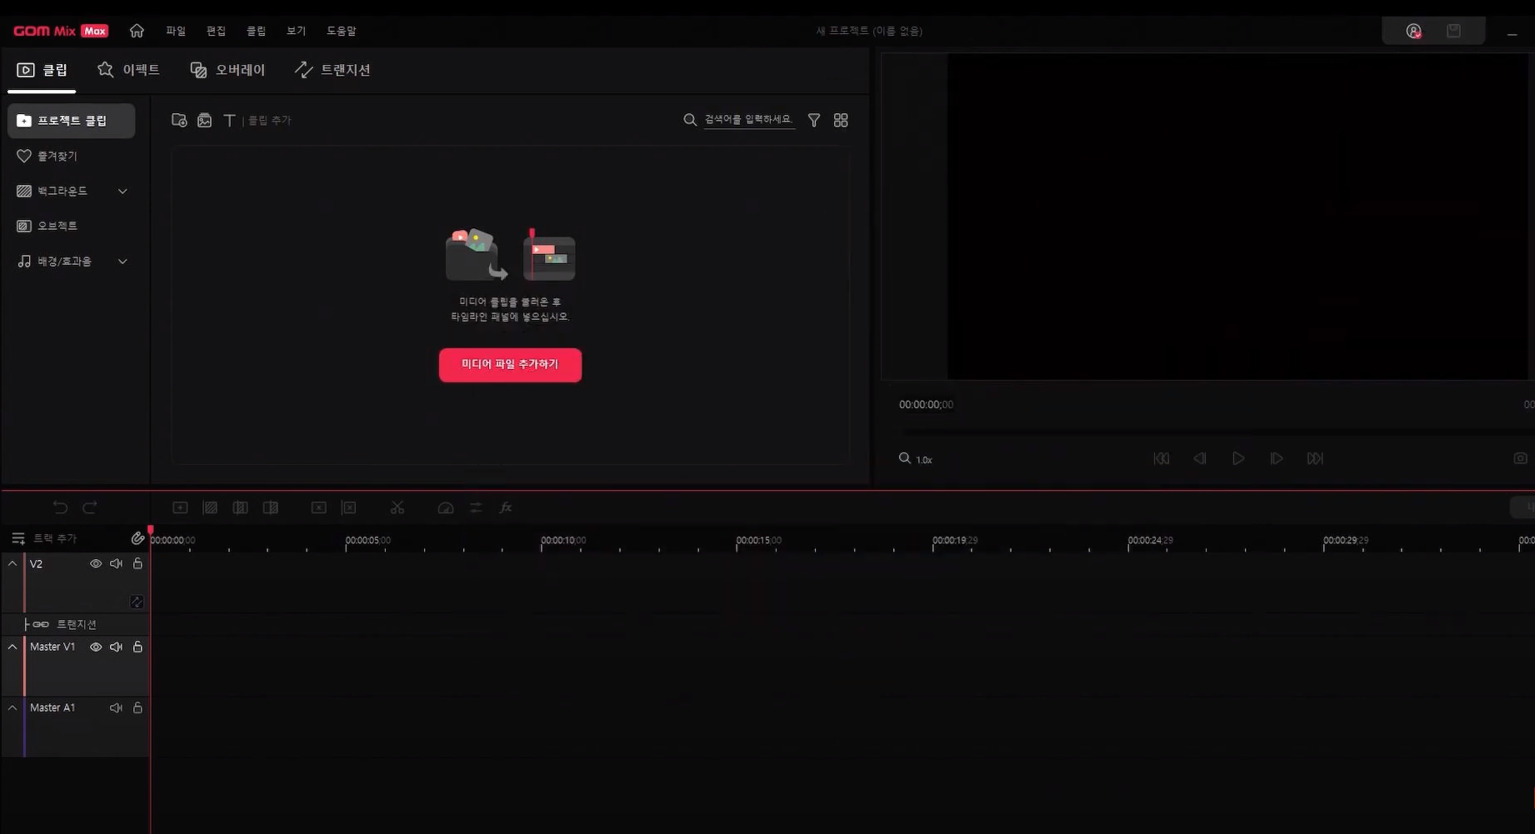This screenshot has width=1535, height=834.
Task: Click 트랙 추가 add track button
Action: point(44,539)
